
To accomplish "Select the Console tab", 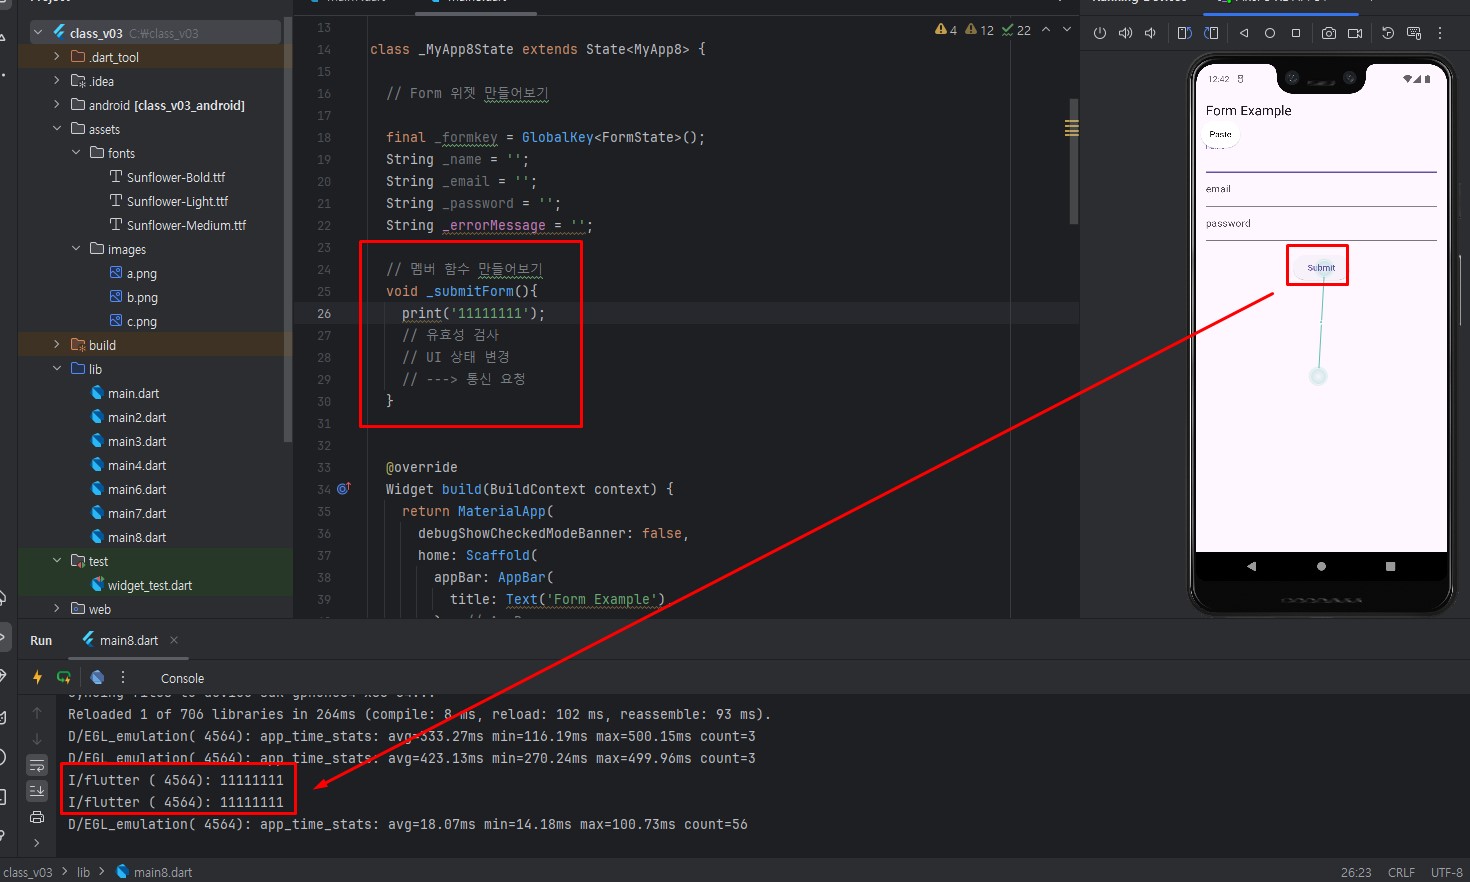I will pyautogui.click(x=182, y=678).
